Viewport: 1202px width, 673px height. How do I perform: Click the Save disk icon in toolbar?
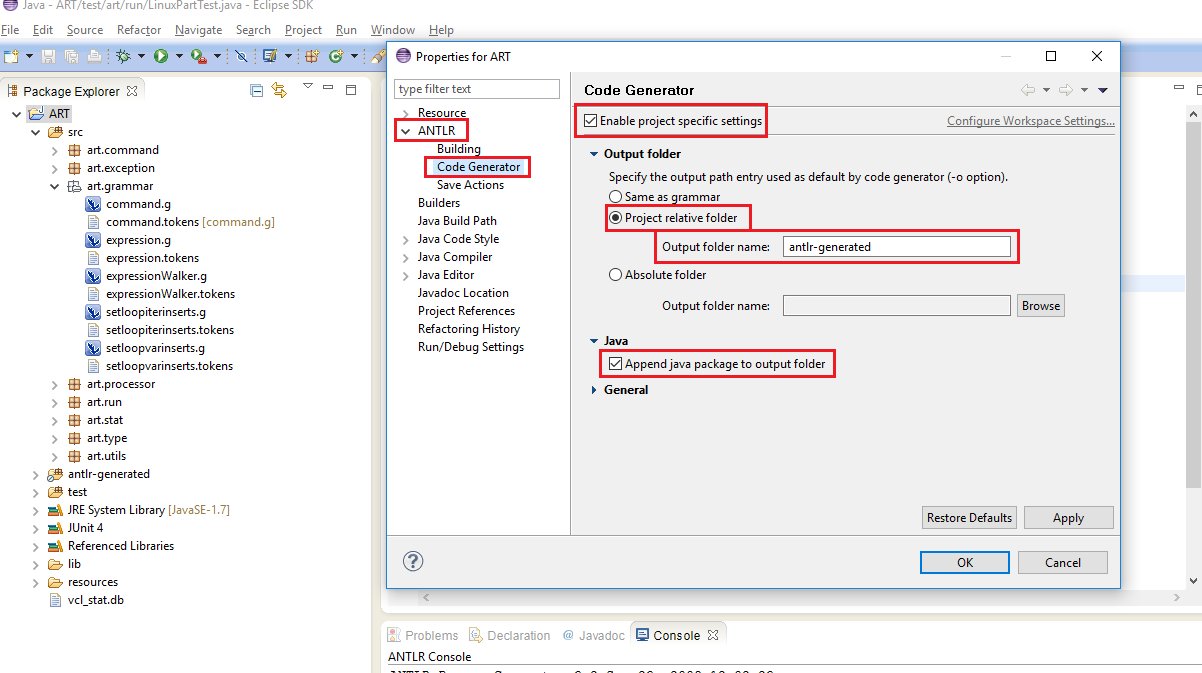(x=48, y=56)
